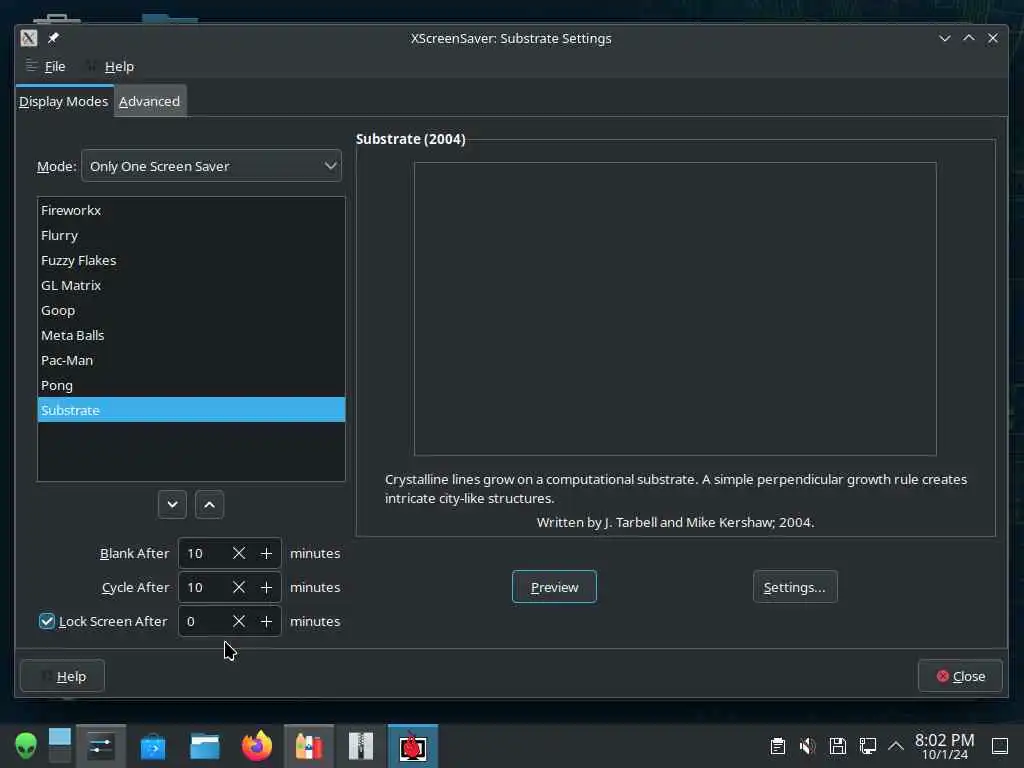
Task: Click the XScreenSaver window menu icon
Action: (x=28, y=38)
